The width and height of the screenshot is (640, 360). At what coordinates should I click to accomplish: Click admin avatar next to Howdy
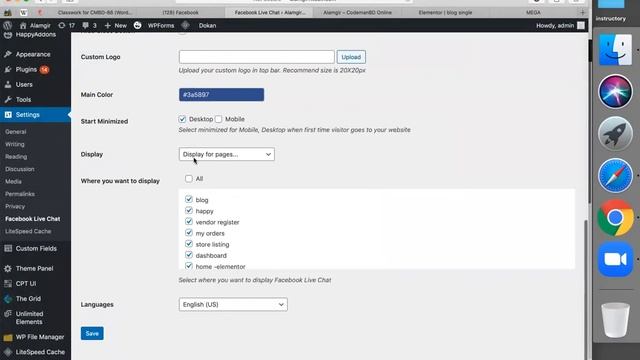click(x=581, y=25)
